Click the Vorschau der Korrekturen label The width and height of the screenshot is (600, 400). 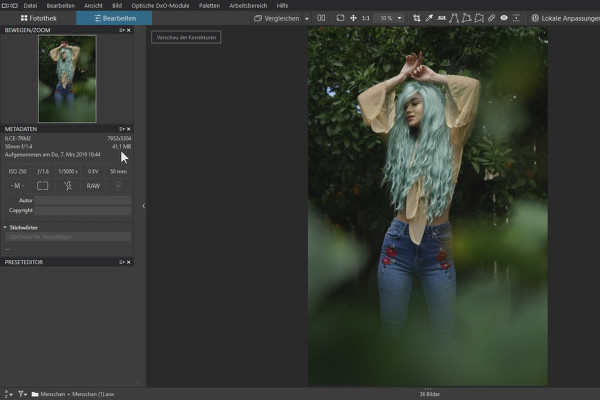coord(186,38)
